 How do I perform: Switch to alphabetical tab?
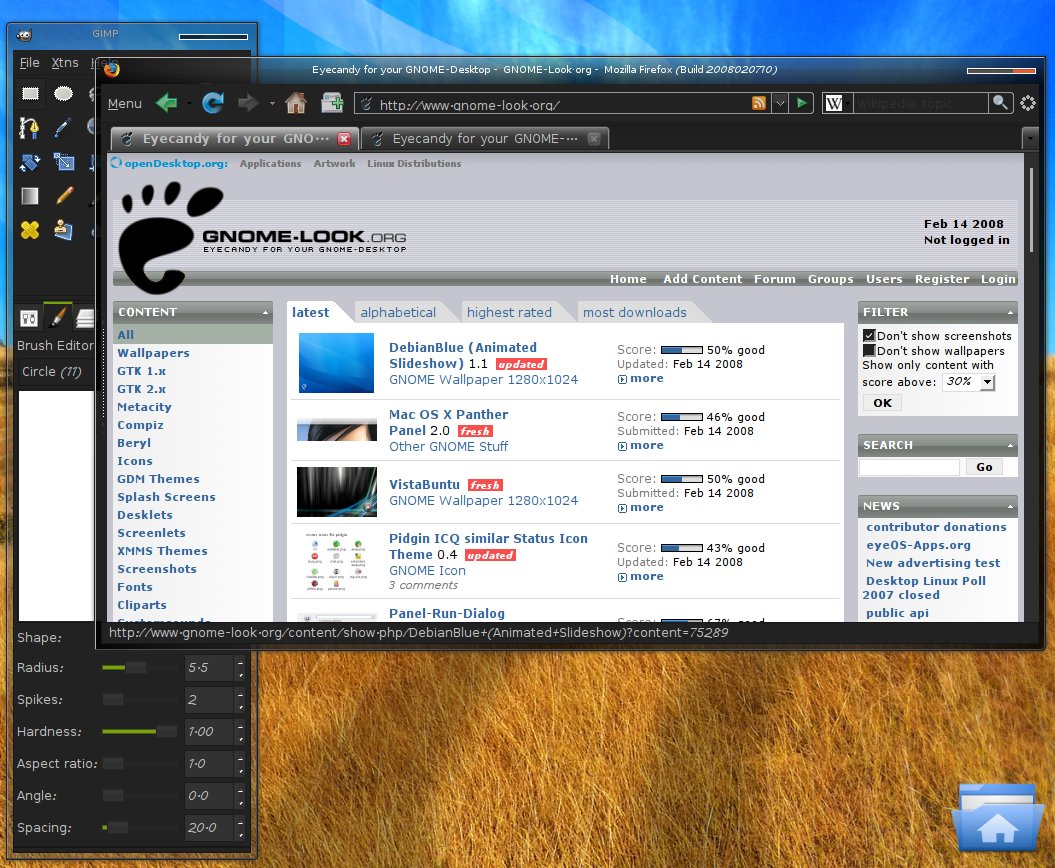coord(398,312)
